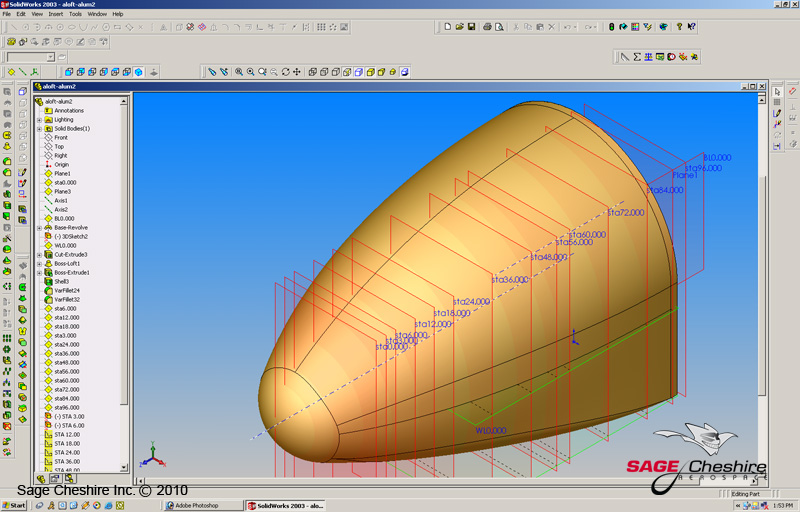This screenshot has width=800, height=512.
Task: Click the Windows Start button
Action: coord(15,506)
